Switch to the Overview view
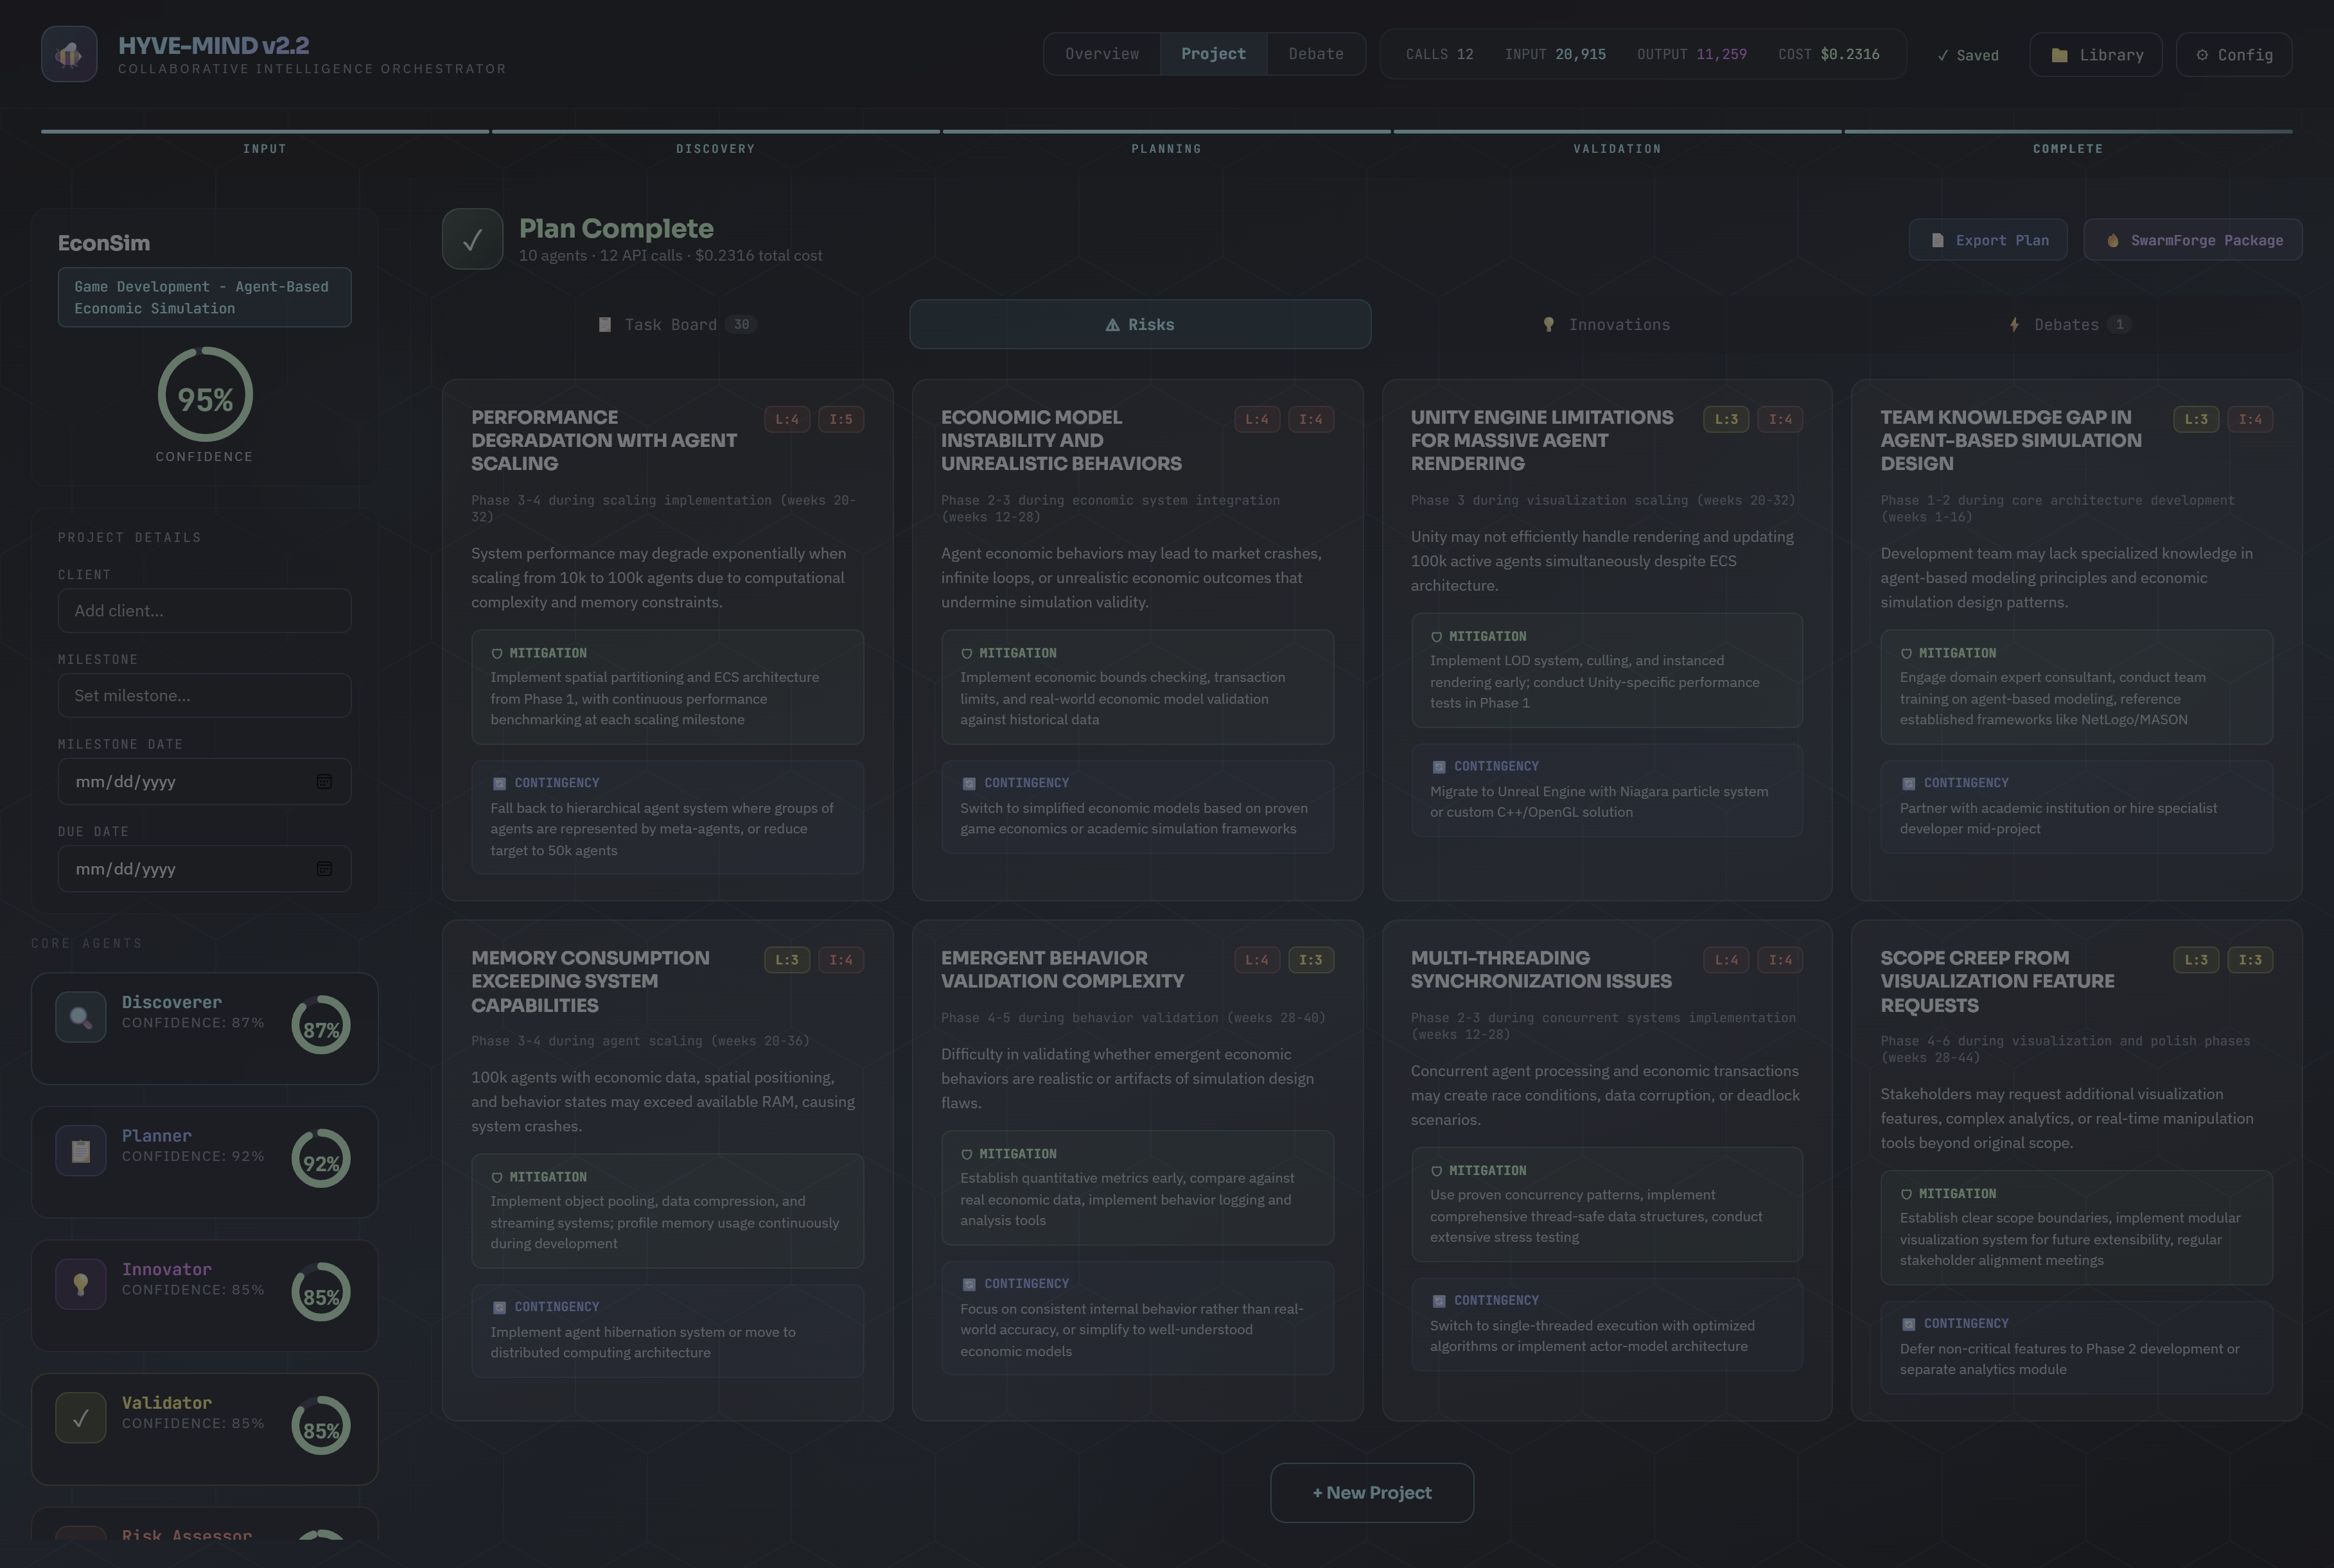 [1101, 54]
